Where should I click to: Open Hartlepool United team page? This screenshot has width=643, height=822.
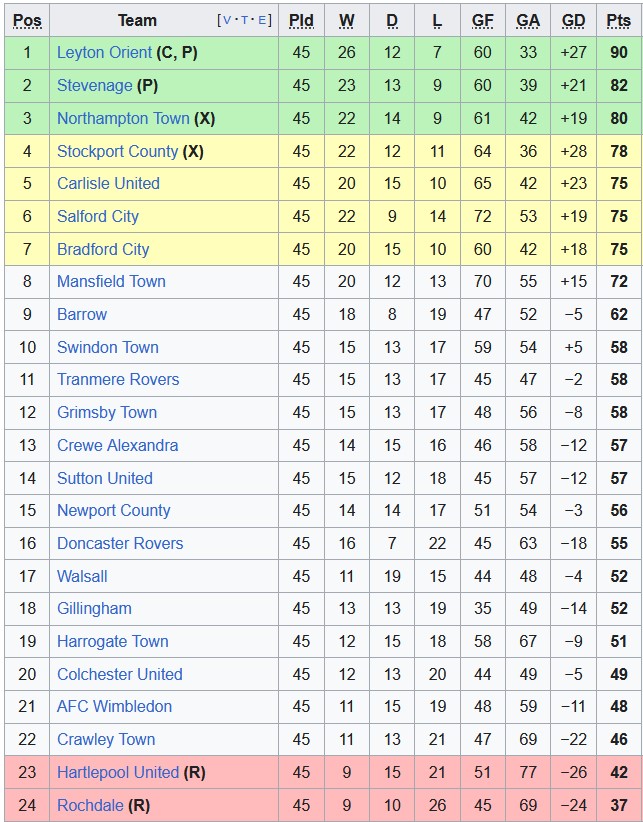point(117,772)
